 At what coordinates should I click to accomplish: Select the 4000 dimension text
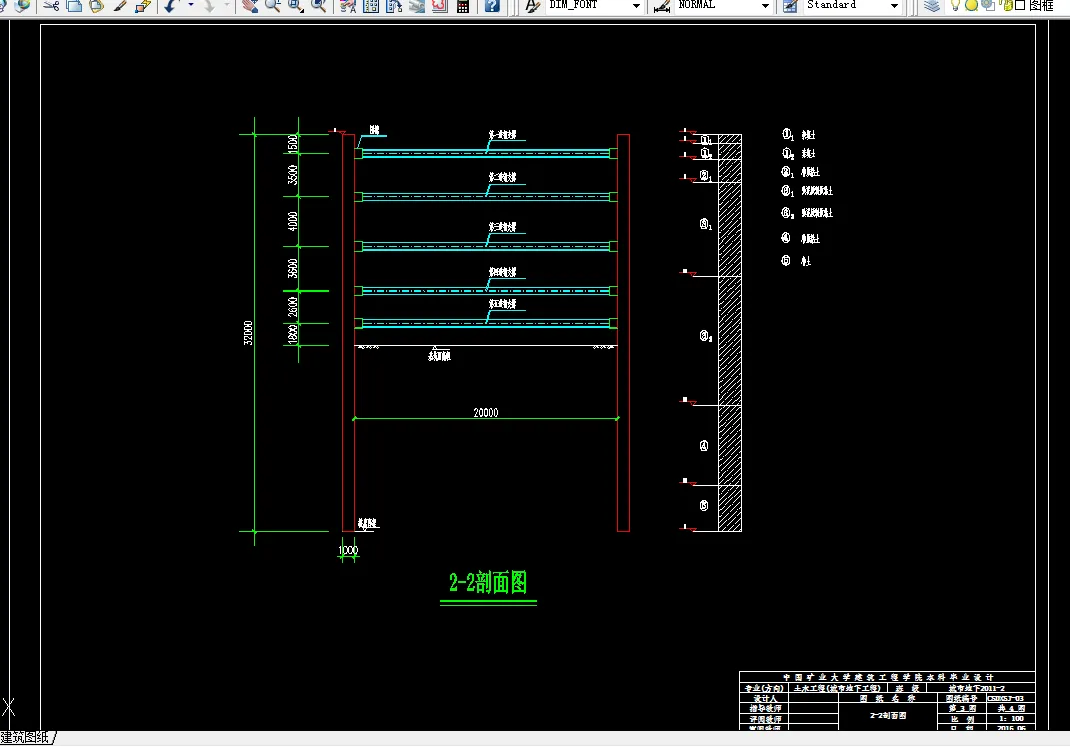pos(293,221)
